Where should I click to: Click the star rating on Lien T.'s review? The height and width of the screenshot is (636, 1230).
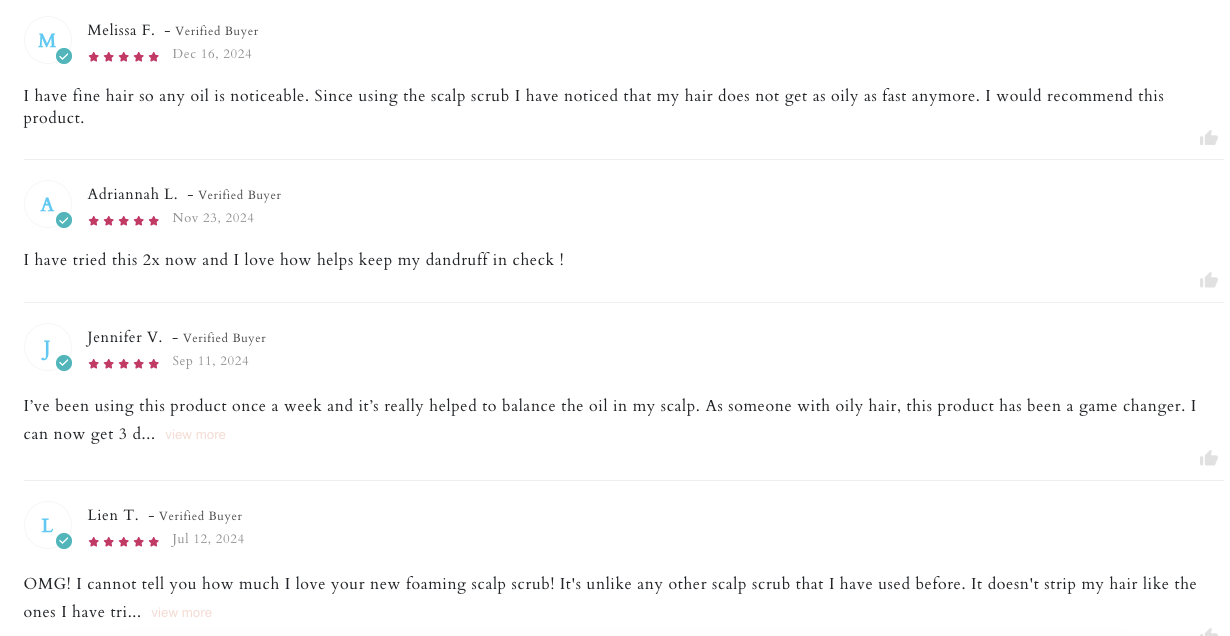(124, 542)
